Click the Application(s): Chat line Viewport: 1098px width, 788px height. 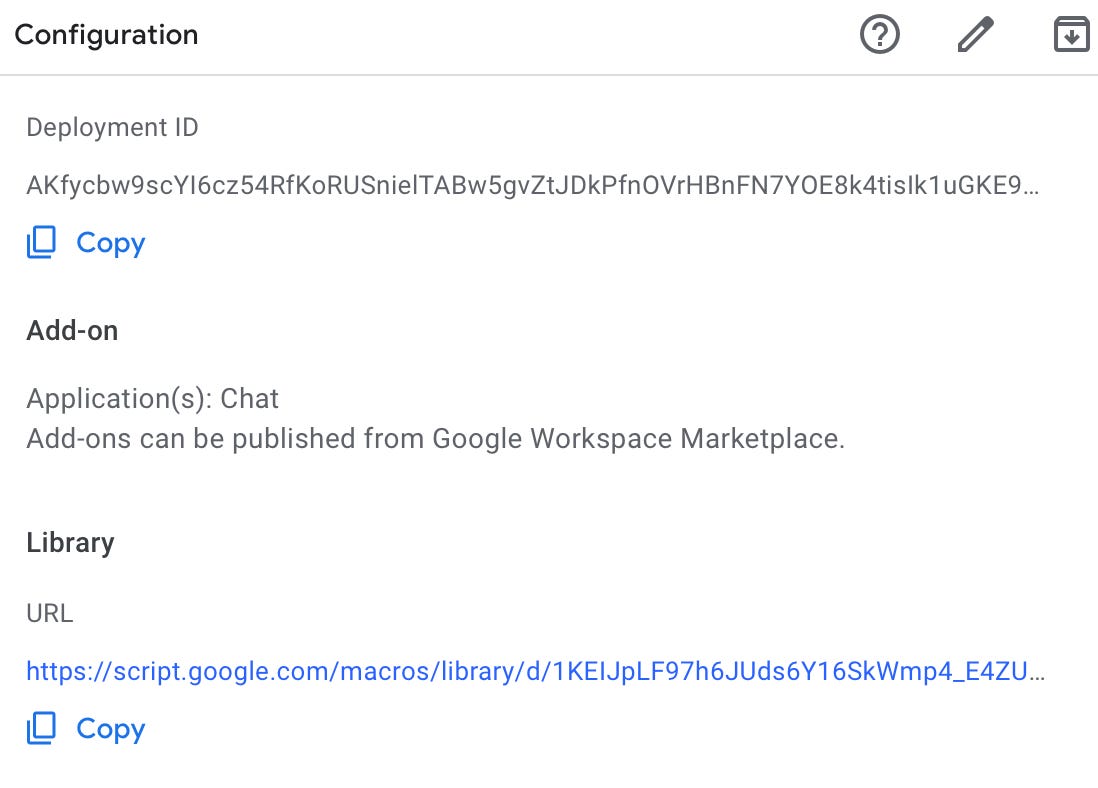pyautogui.click(x=152, y=399)
